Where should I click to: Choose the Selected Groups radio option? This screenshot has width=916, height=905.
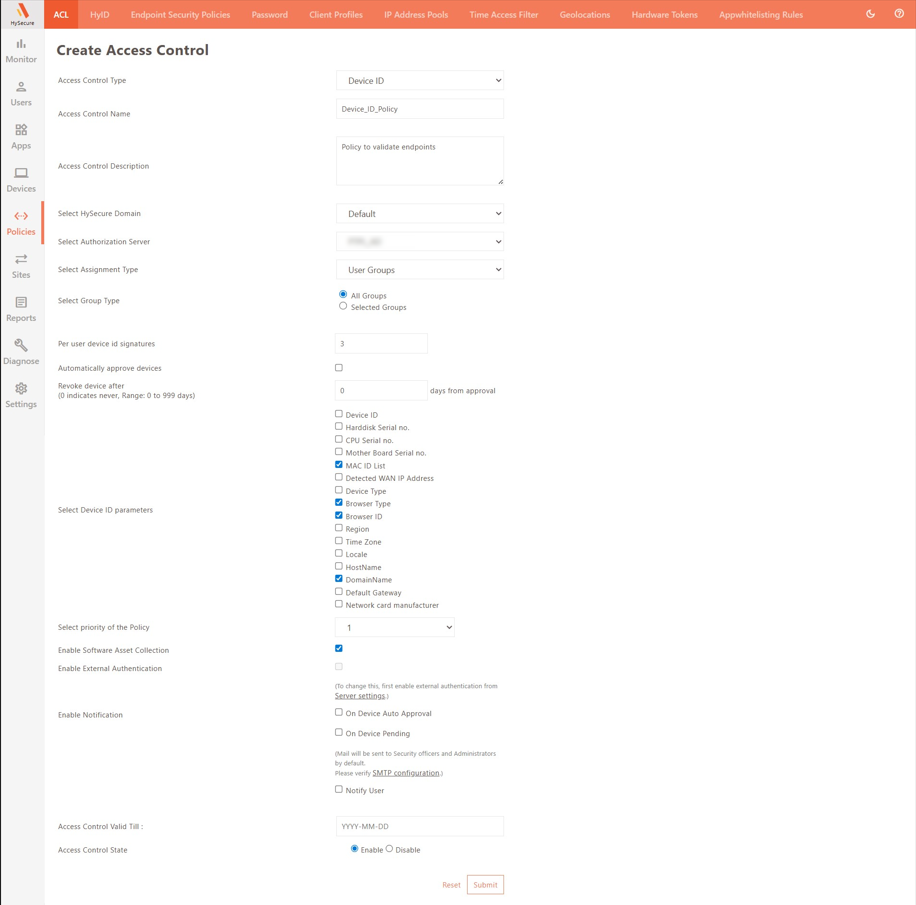343,307
